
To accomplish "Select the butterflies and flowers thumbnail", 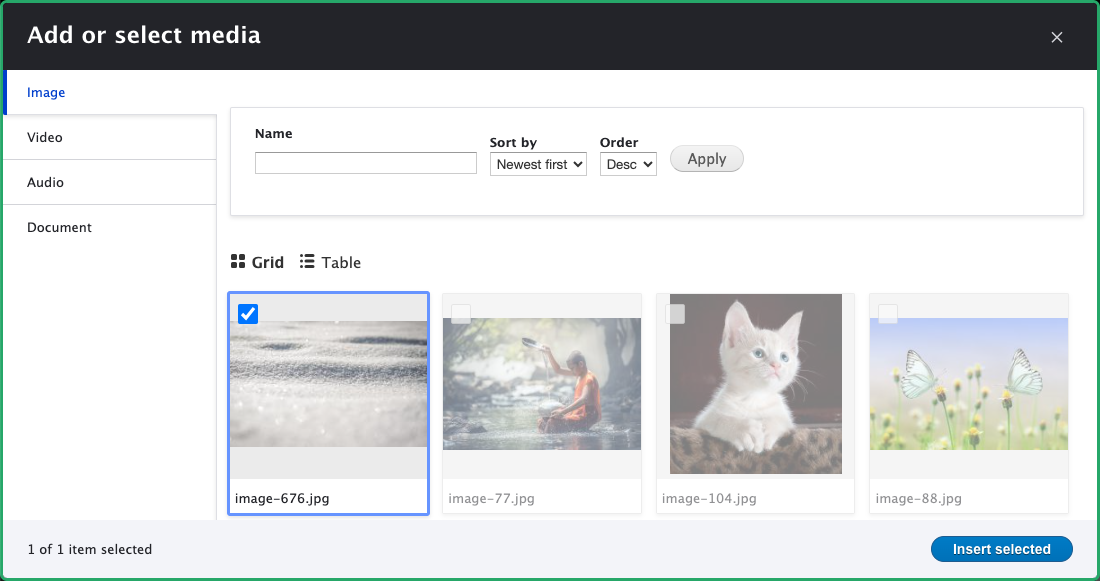I will tap(969, 384).
